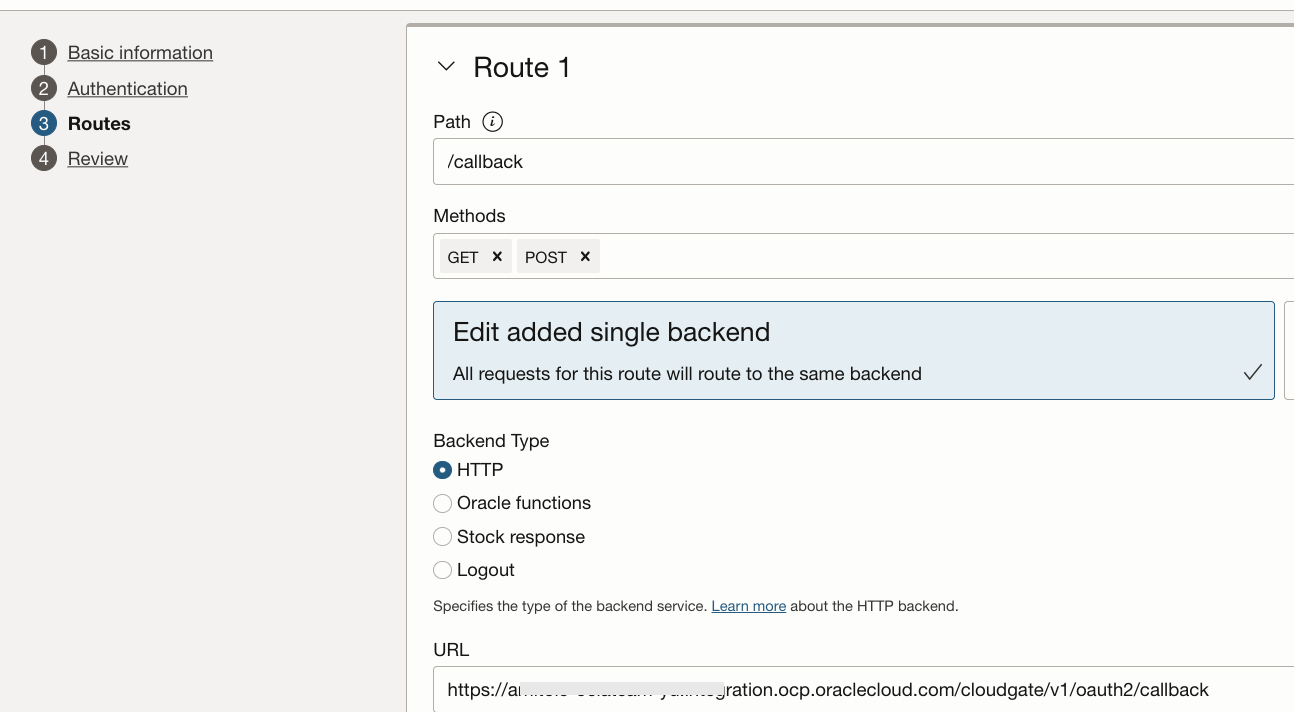This screenshot has height=712, width=1294.
Task: Select Stock response backend type
Action: pyautogui.click(x=443, y=537)
